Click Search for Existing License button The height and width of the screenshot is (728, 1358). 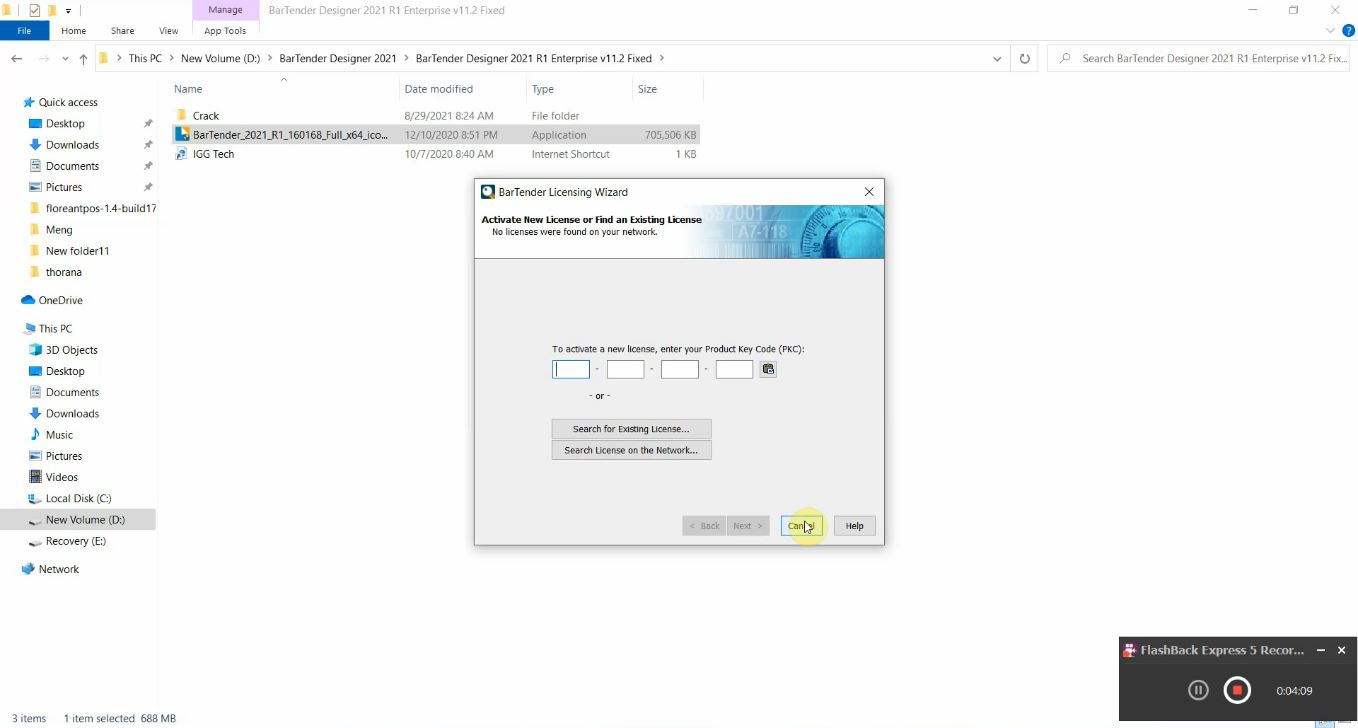pos(631,429)
